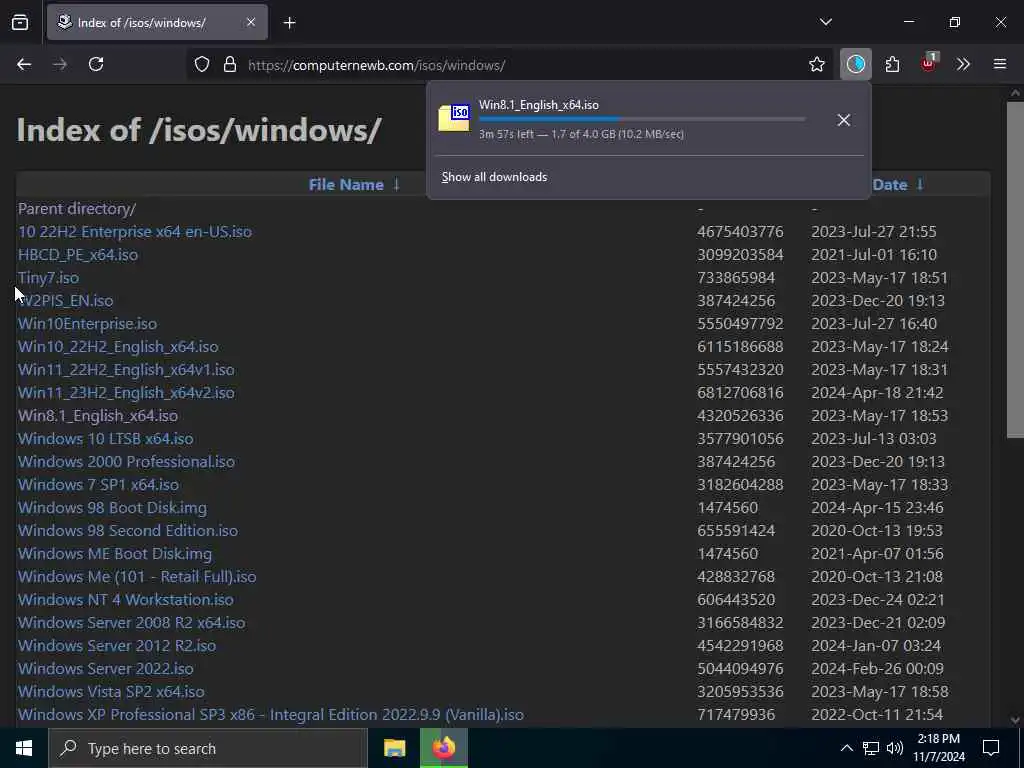1024x768 pixels.
Task: Cancel the Win8.1 ISO download
Action: pyautogui.click(x=844, y=120)
